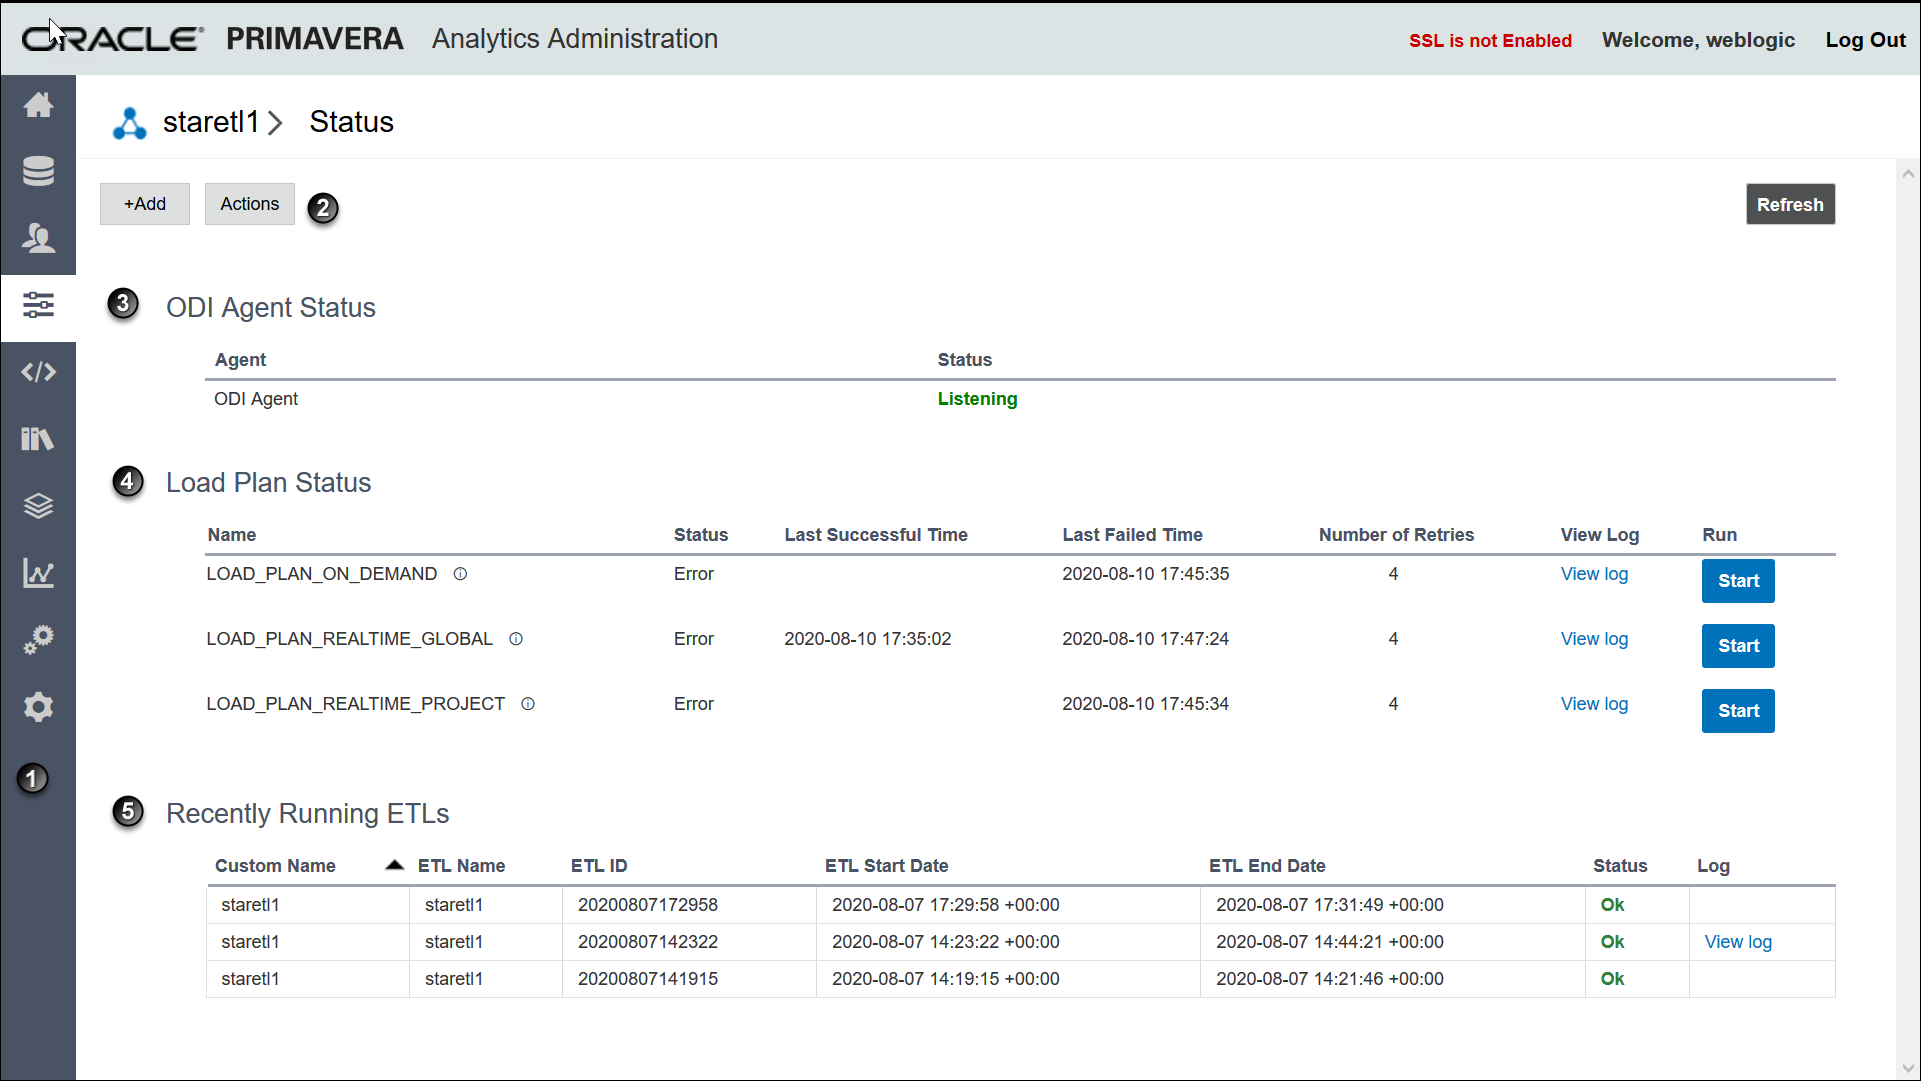
Task: Open the double gears sidebar icon
Action: (x=38, y=640)
